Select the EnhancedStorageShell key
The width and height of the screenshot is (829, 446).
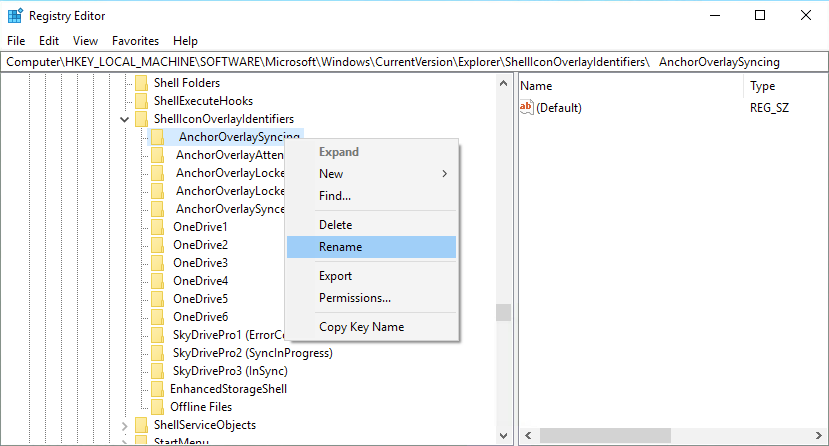228,388
